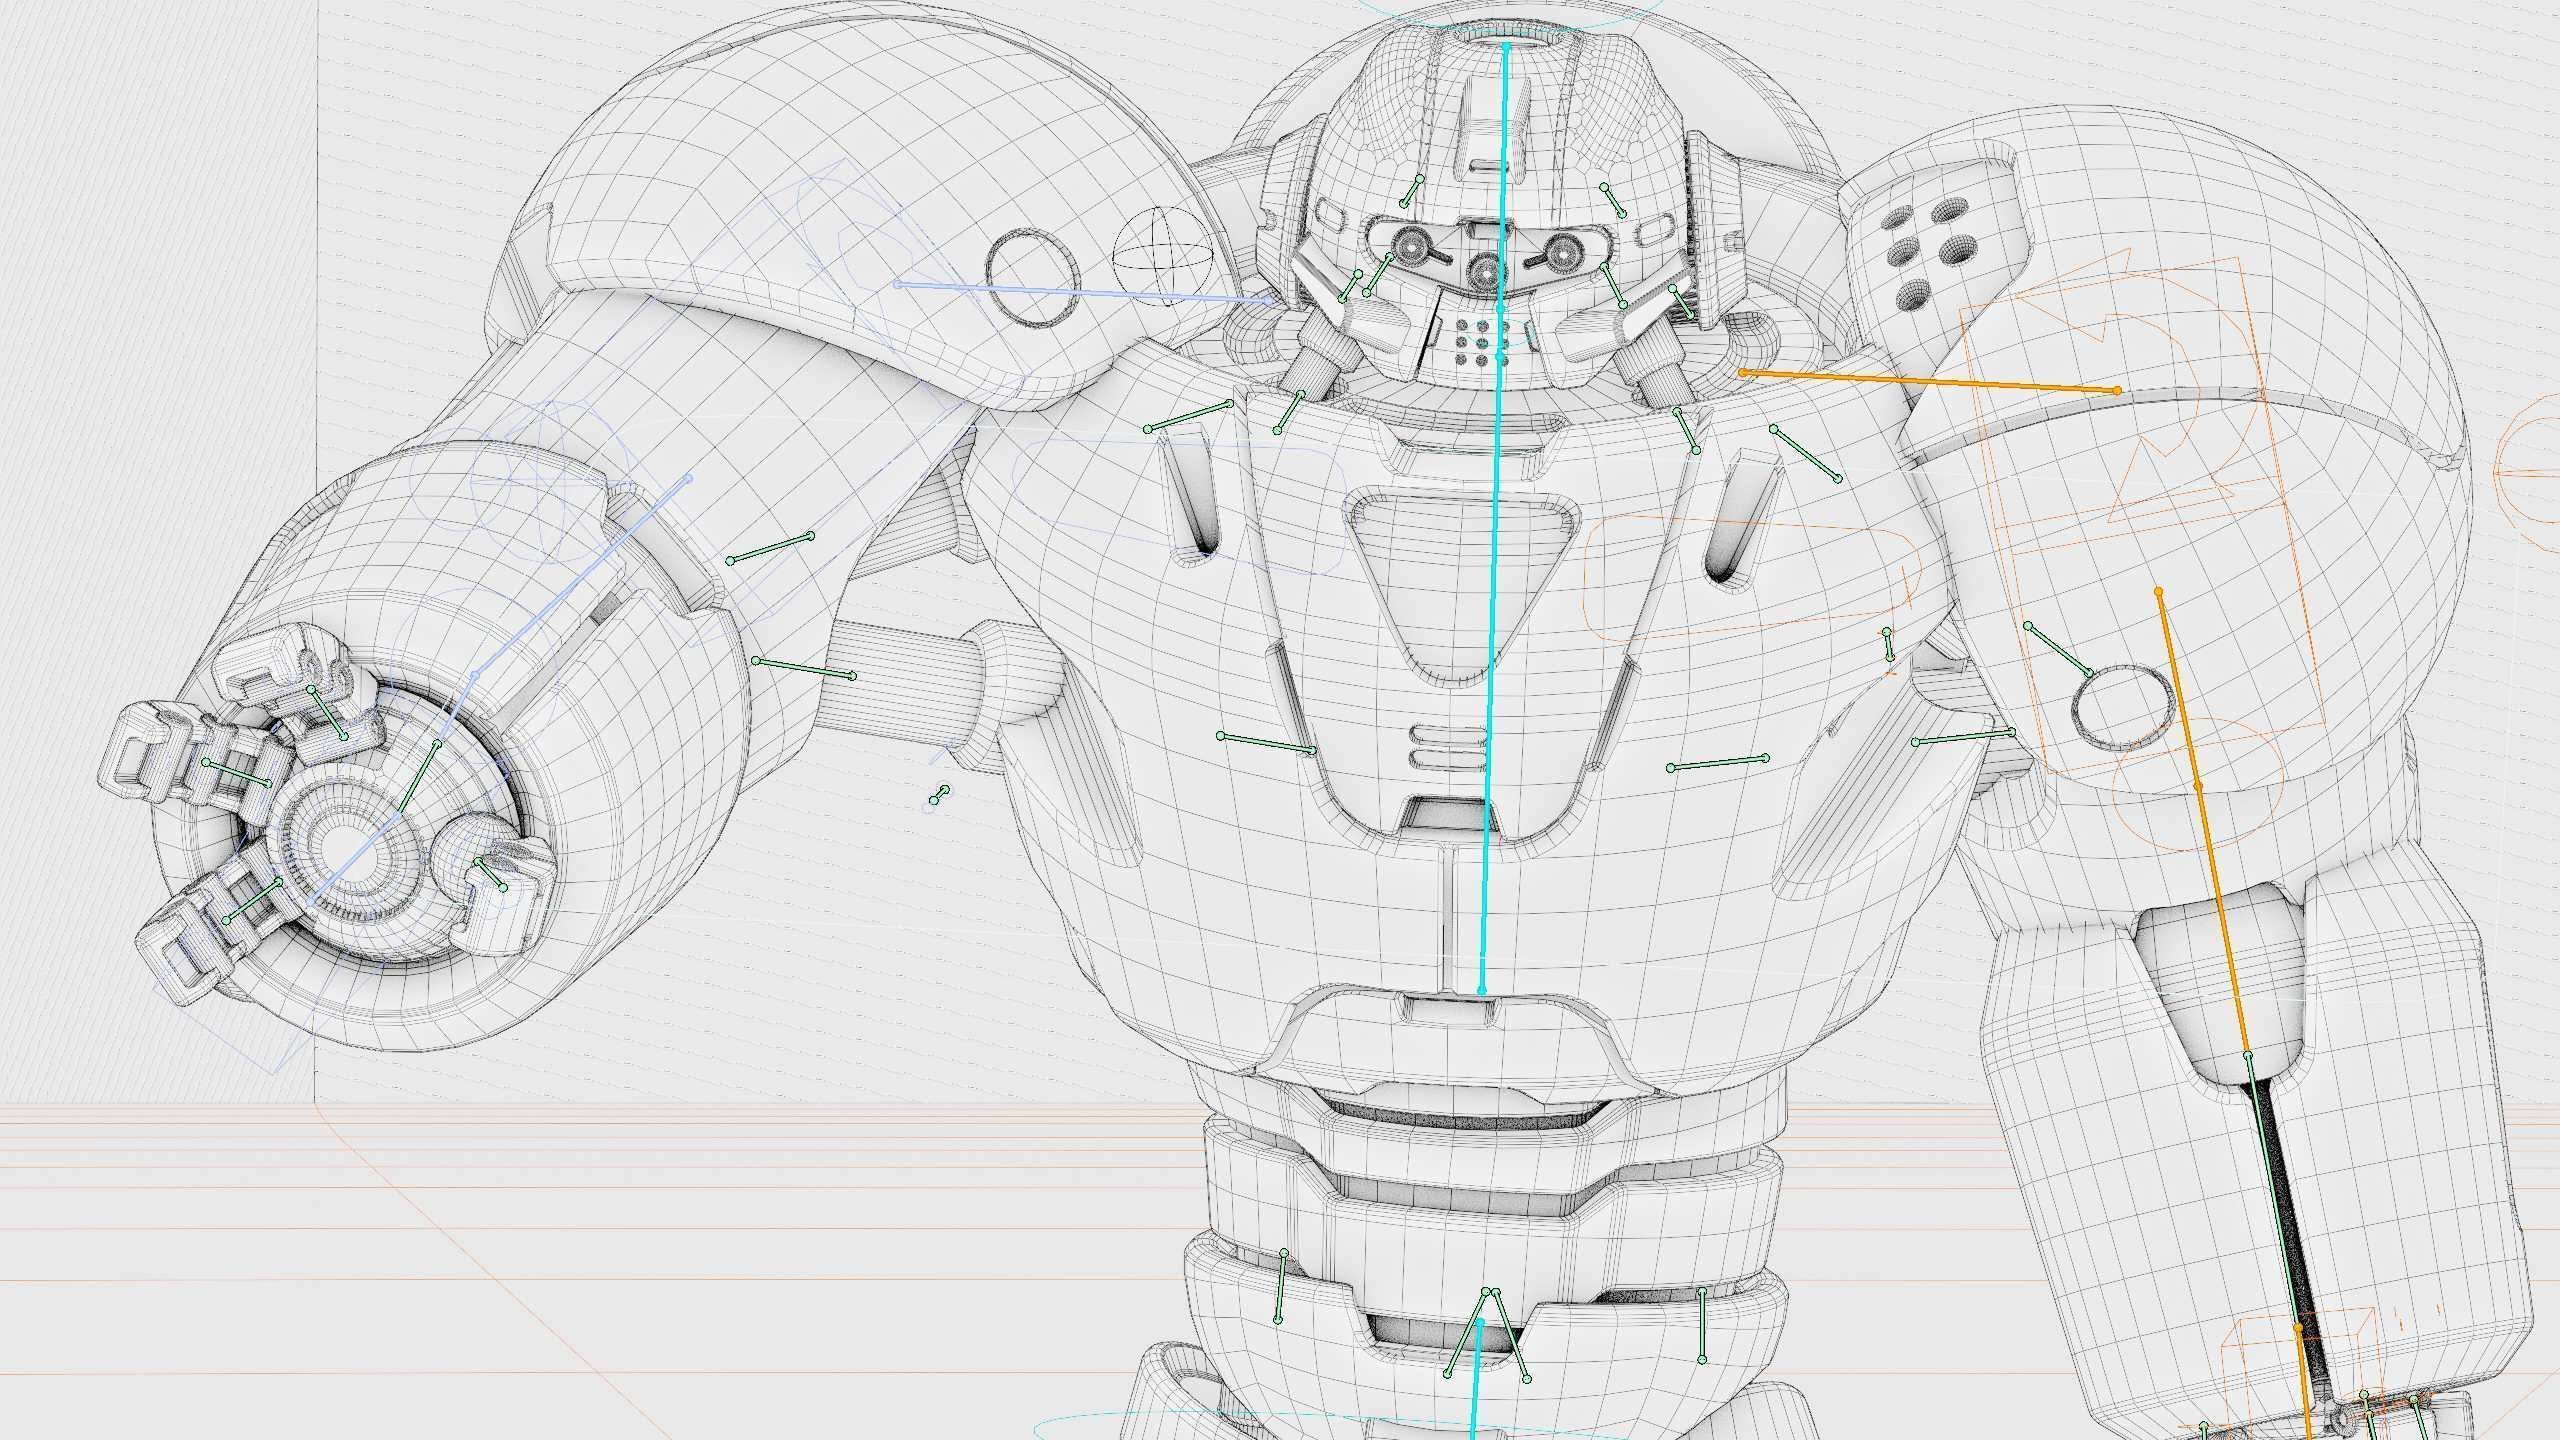Image resolution: width=2560 pixels, height=1440 pixels.
Task: Select the cyan pelvis bone below the waist
Action: pos(1476,1380)
